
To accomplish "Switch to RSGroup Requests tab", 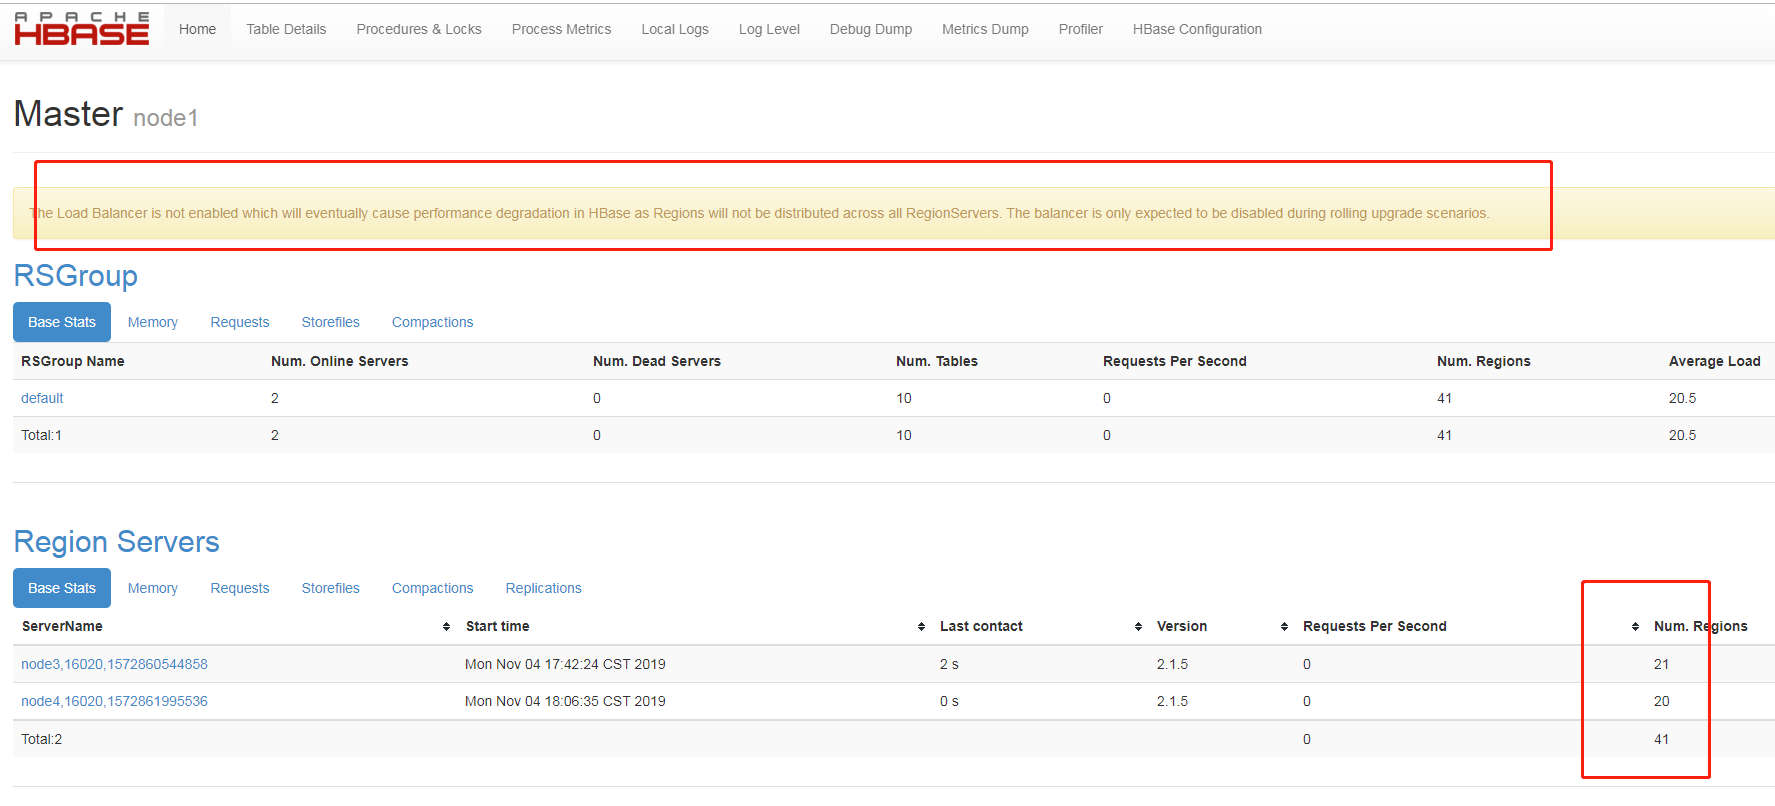I will pos(240,322).
